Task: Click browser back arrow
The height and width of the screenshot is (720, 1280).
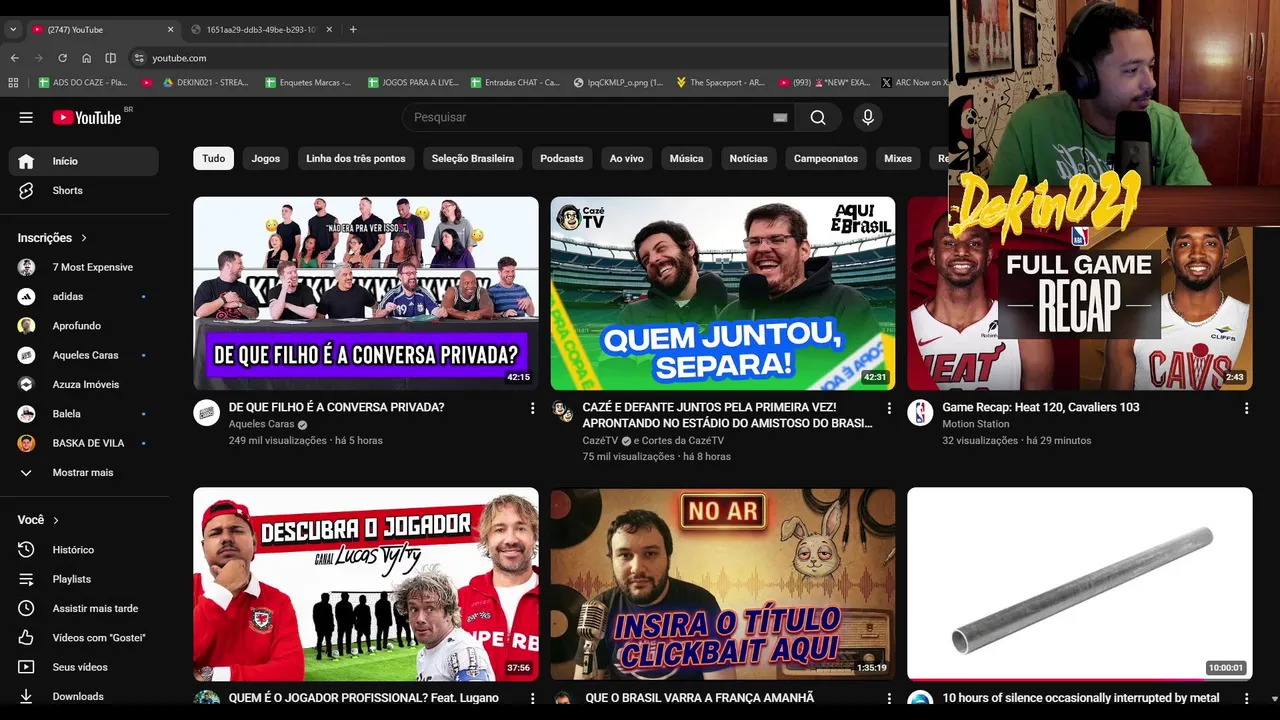Action: point(14,58)
